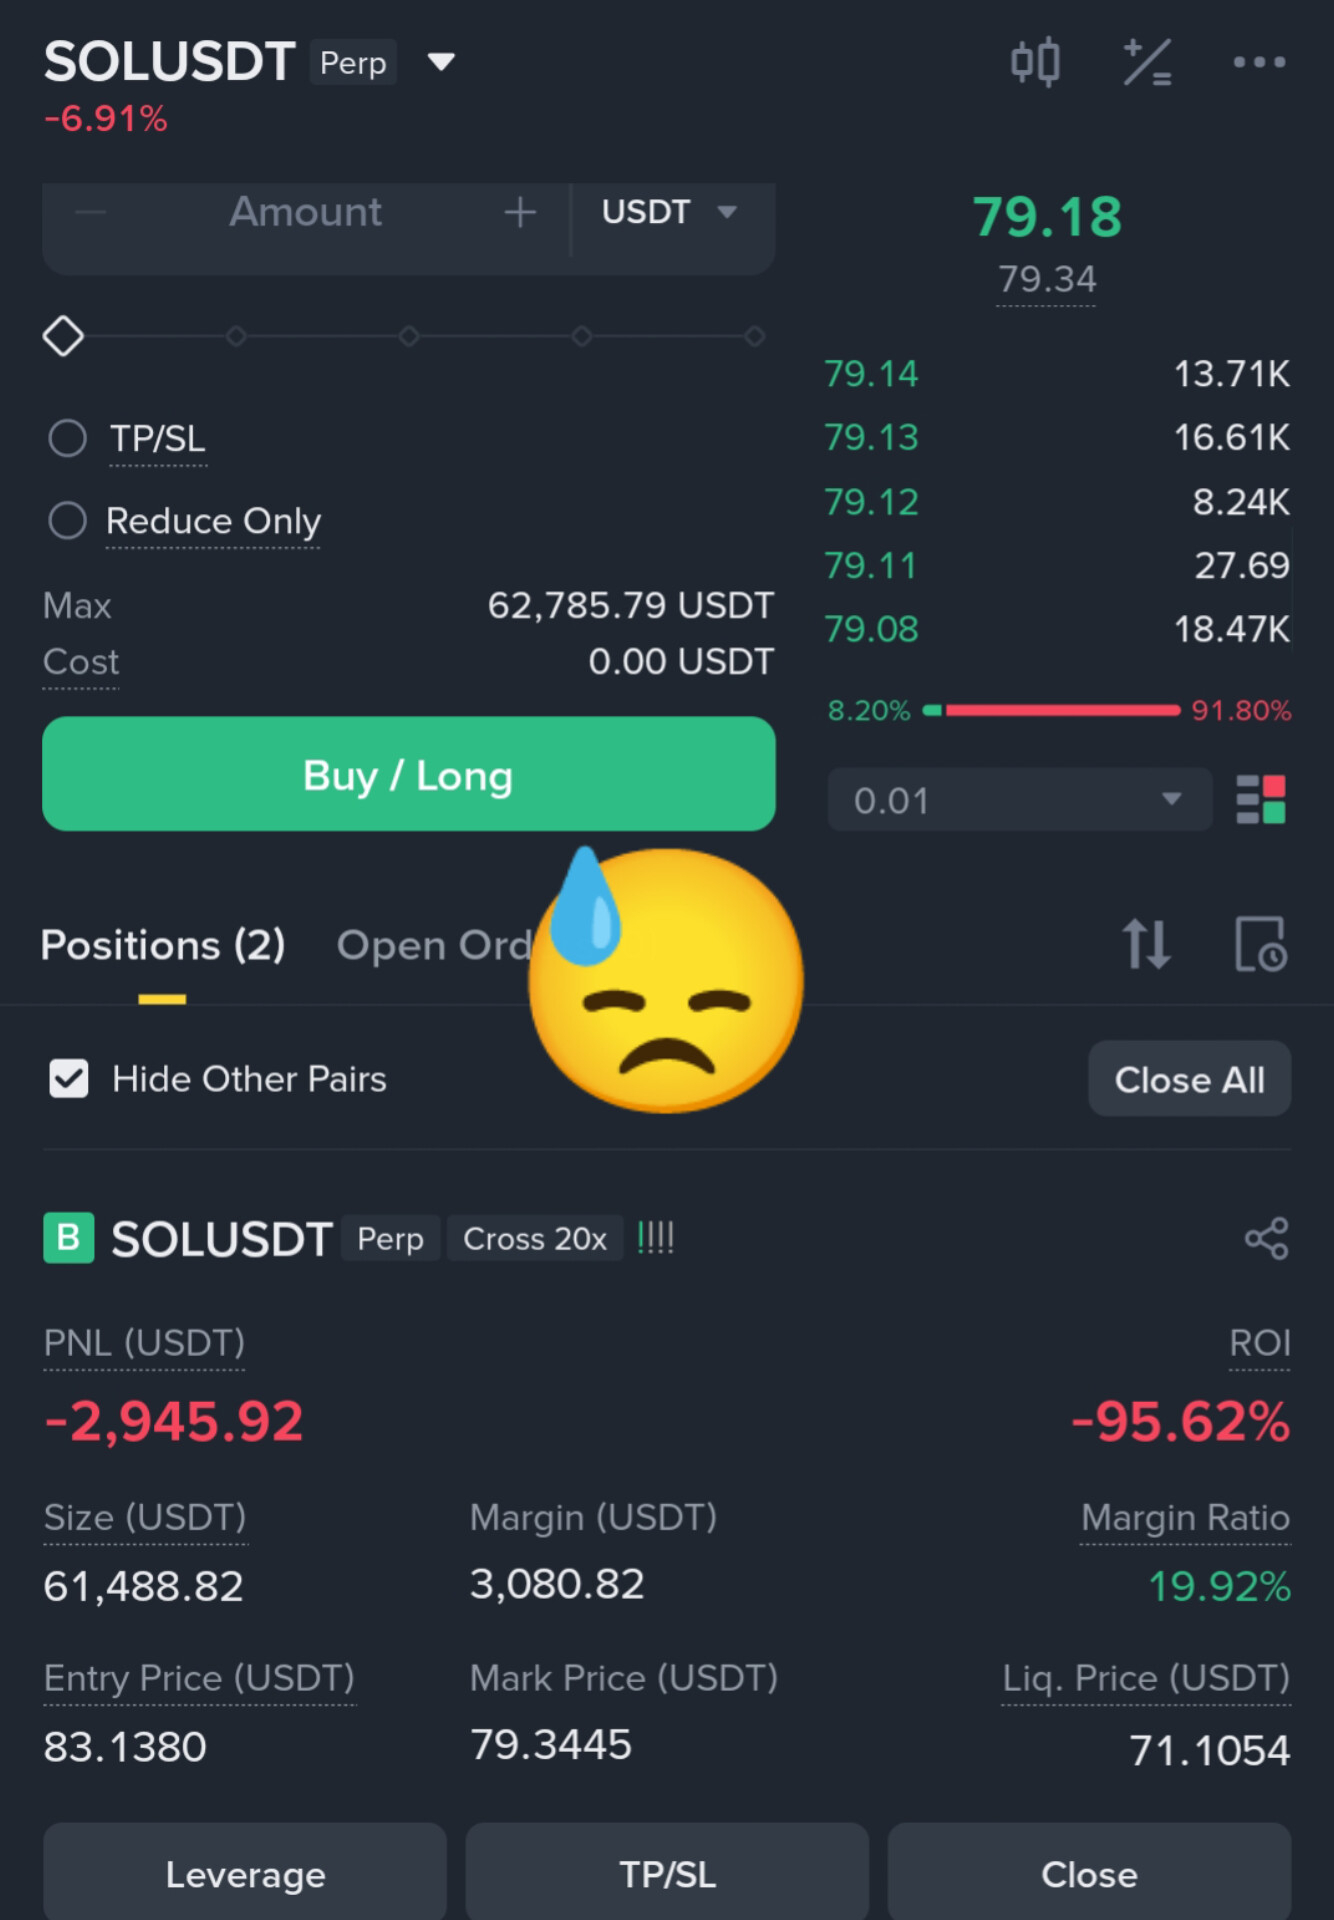Open the USDT unit dropdown
Viewport: 1334px width, 1920px height.
click(x=670, y=212)
